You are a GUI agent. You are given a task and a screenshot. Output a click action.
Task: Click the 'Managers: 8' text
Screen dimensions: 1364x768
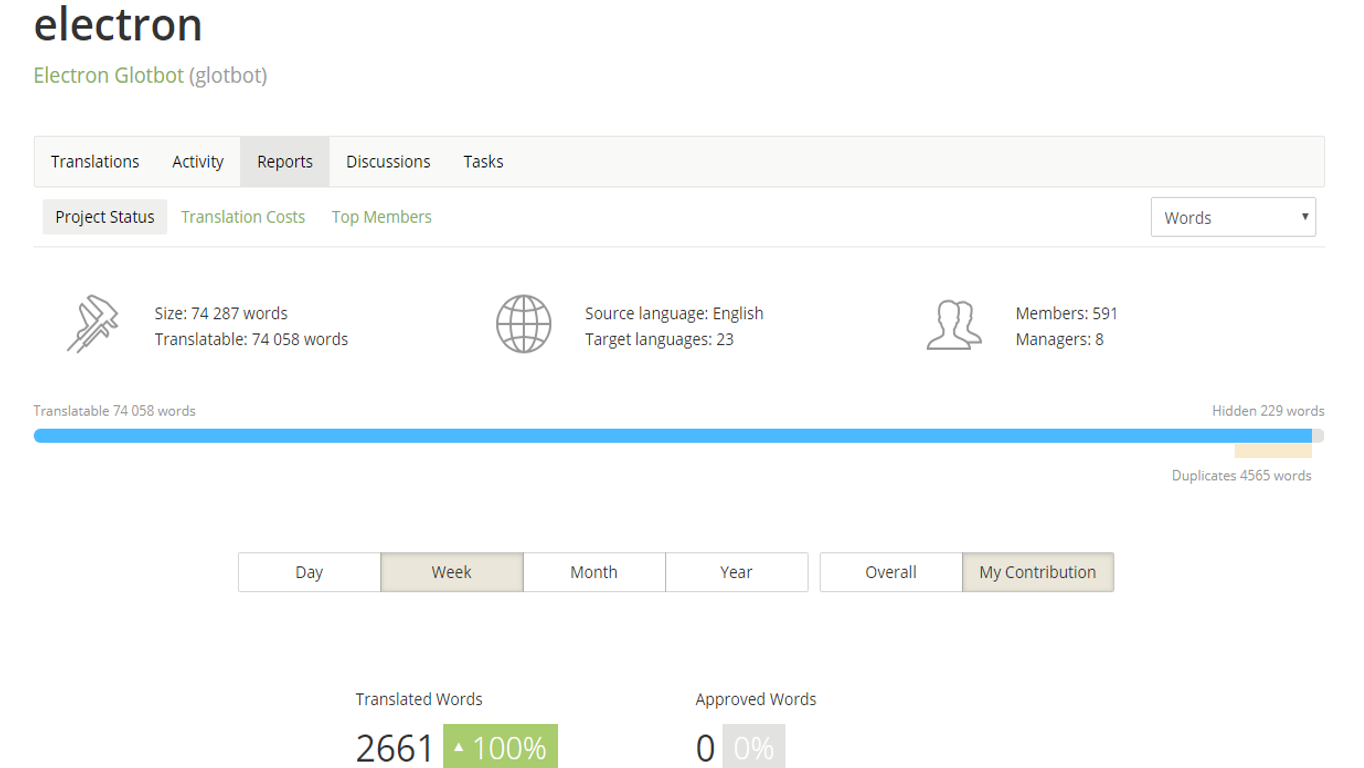[x=1060, y=339]
